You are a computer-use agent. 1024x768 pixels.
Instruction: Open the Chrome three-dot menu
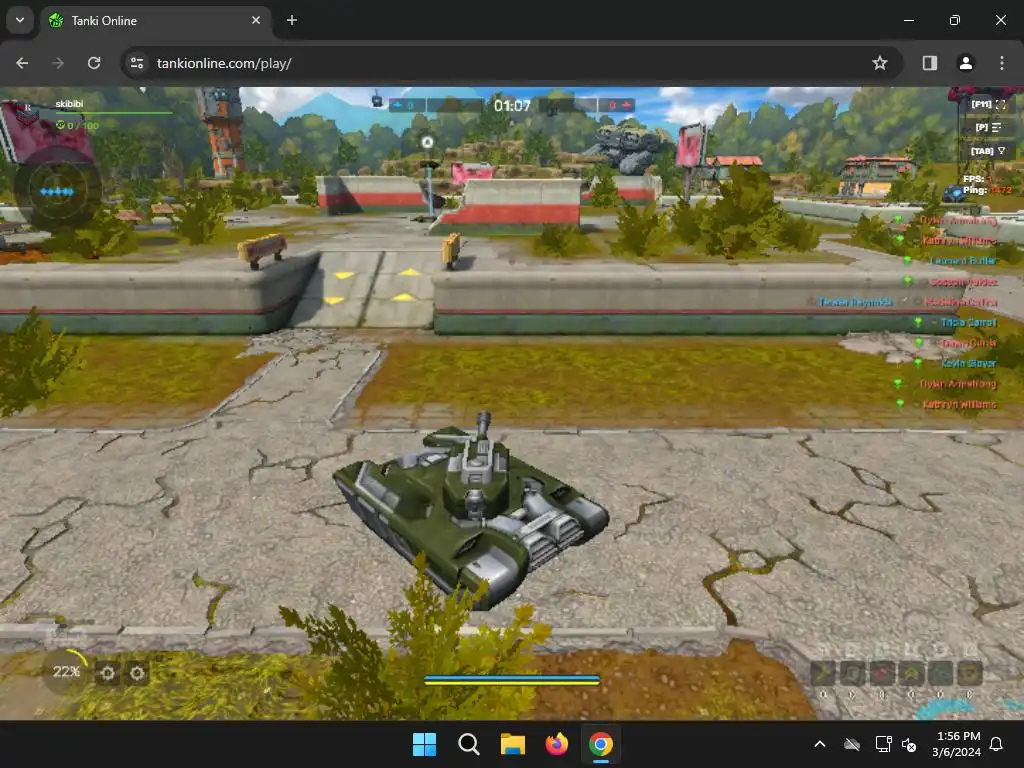[1002, 63]
